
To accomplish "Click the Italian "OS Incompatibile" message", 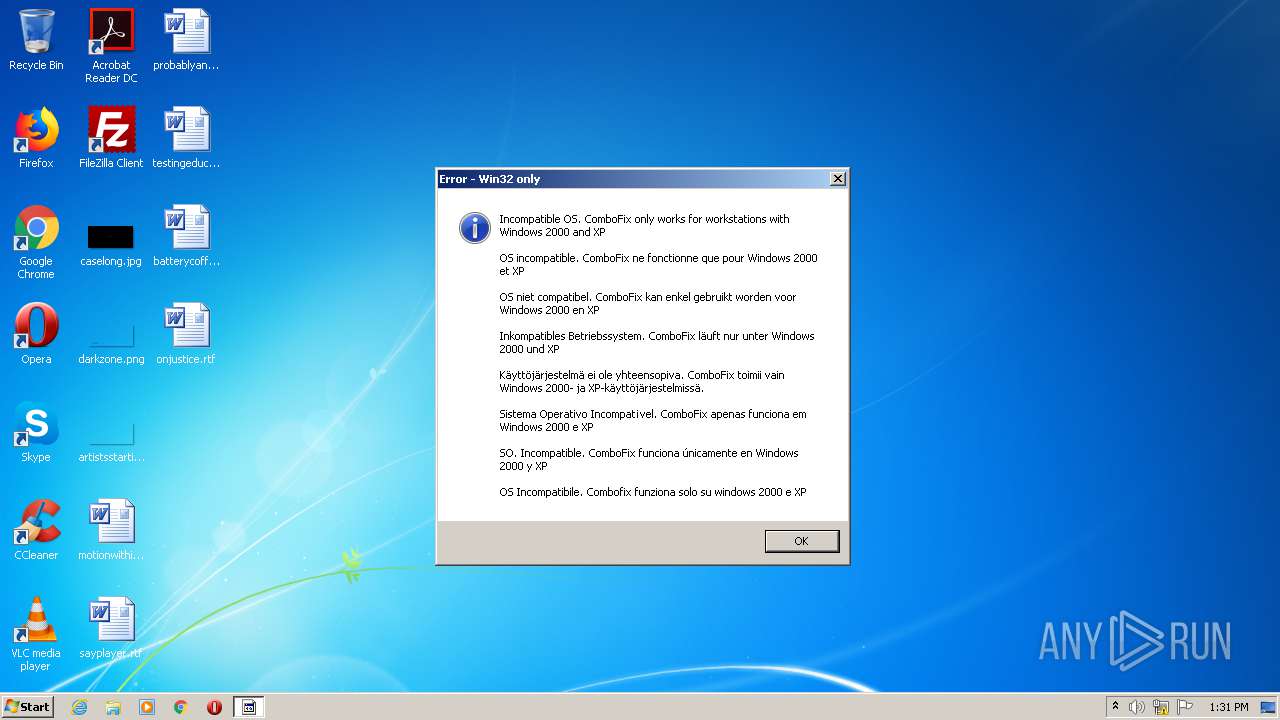I will tap(653, 492).
